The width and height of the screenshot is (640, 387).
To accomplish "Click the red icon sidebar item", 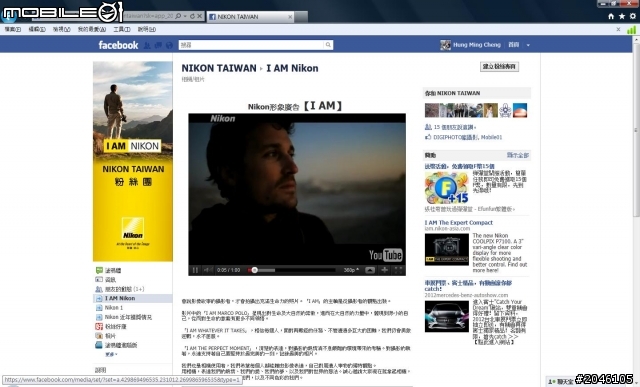I will (111, 327).
